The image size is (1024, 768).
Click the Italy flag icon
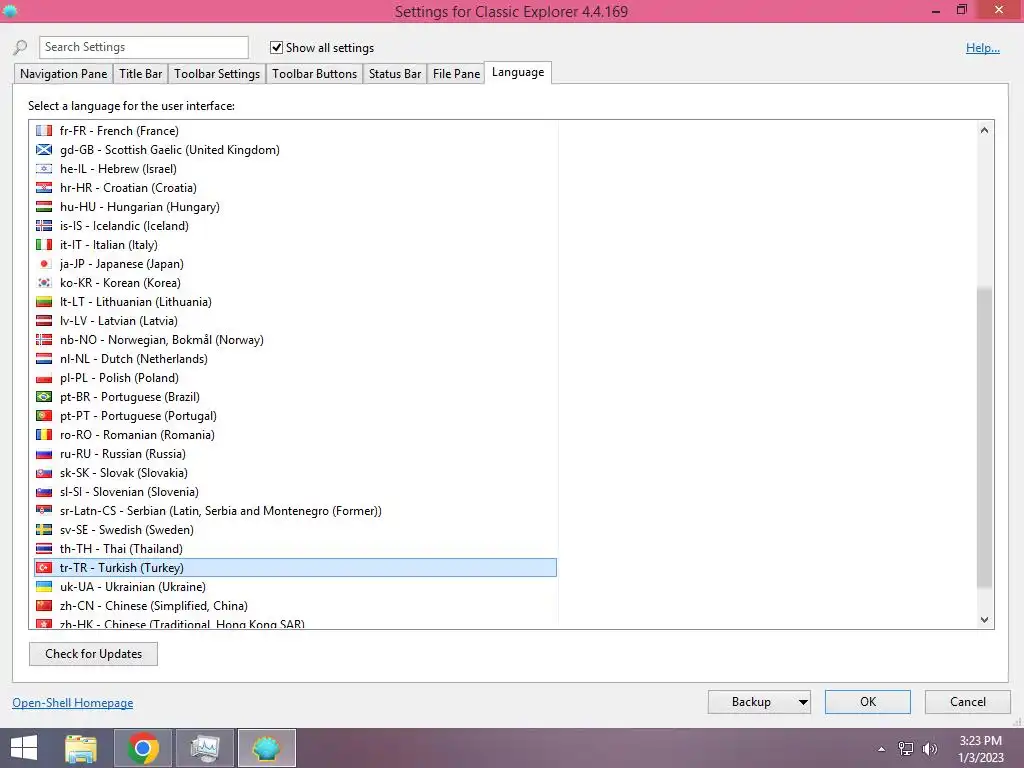point(44,244)
